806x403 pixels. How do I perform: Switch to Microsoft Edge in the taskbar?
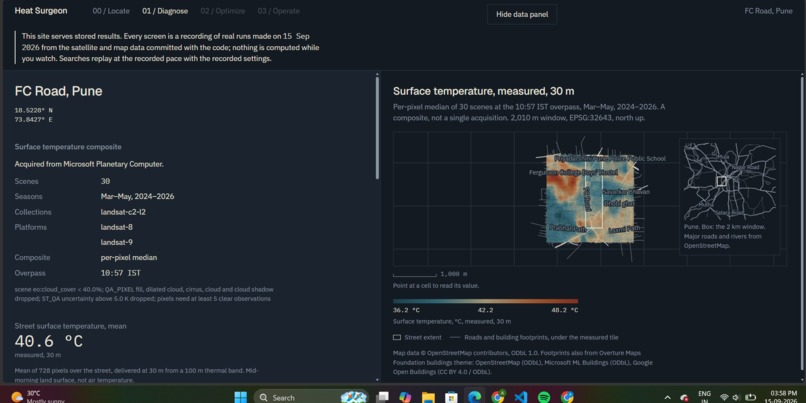(474, 397)
